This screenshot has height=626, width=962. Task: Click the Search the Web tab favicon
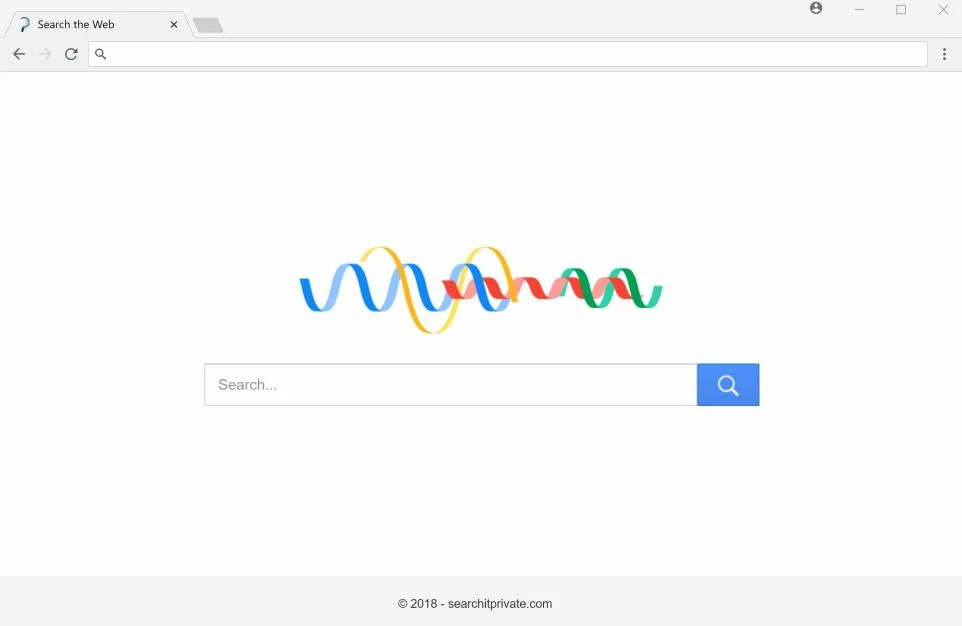click(25, 25)
